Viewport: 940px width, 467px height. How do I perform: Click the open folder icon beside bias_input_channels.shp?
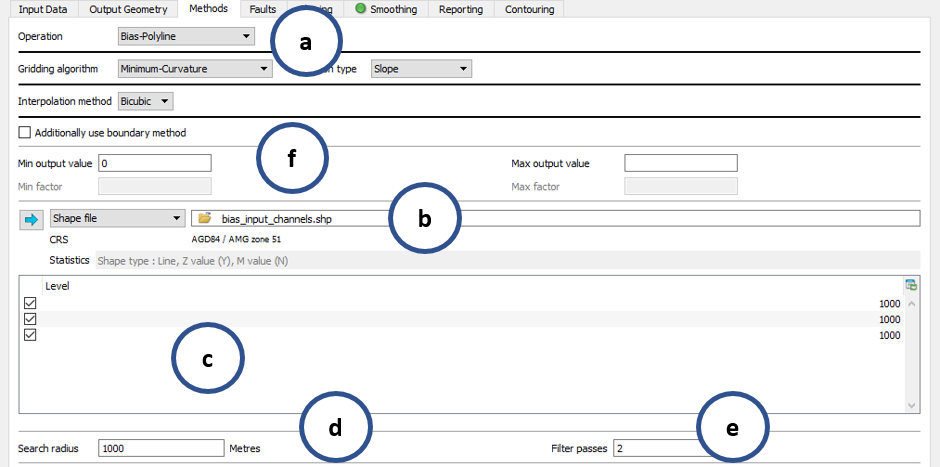(205, 218)
